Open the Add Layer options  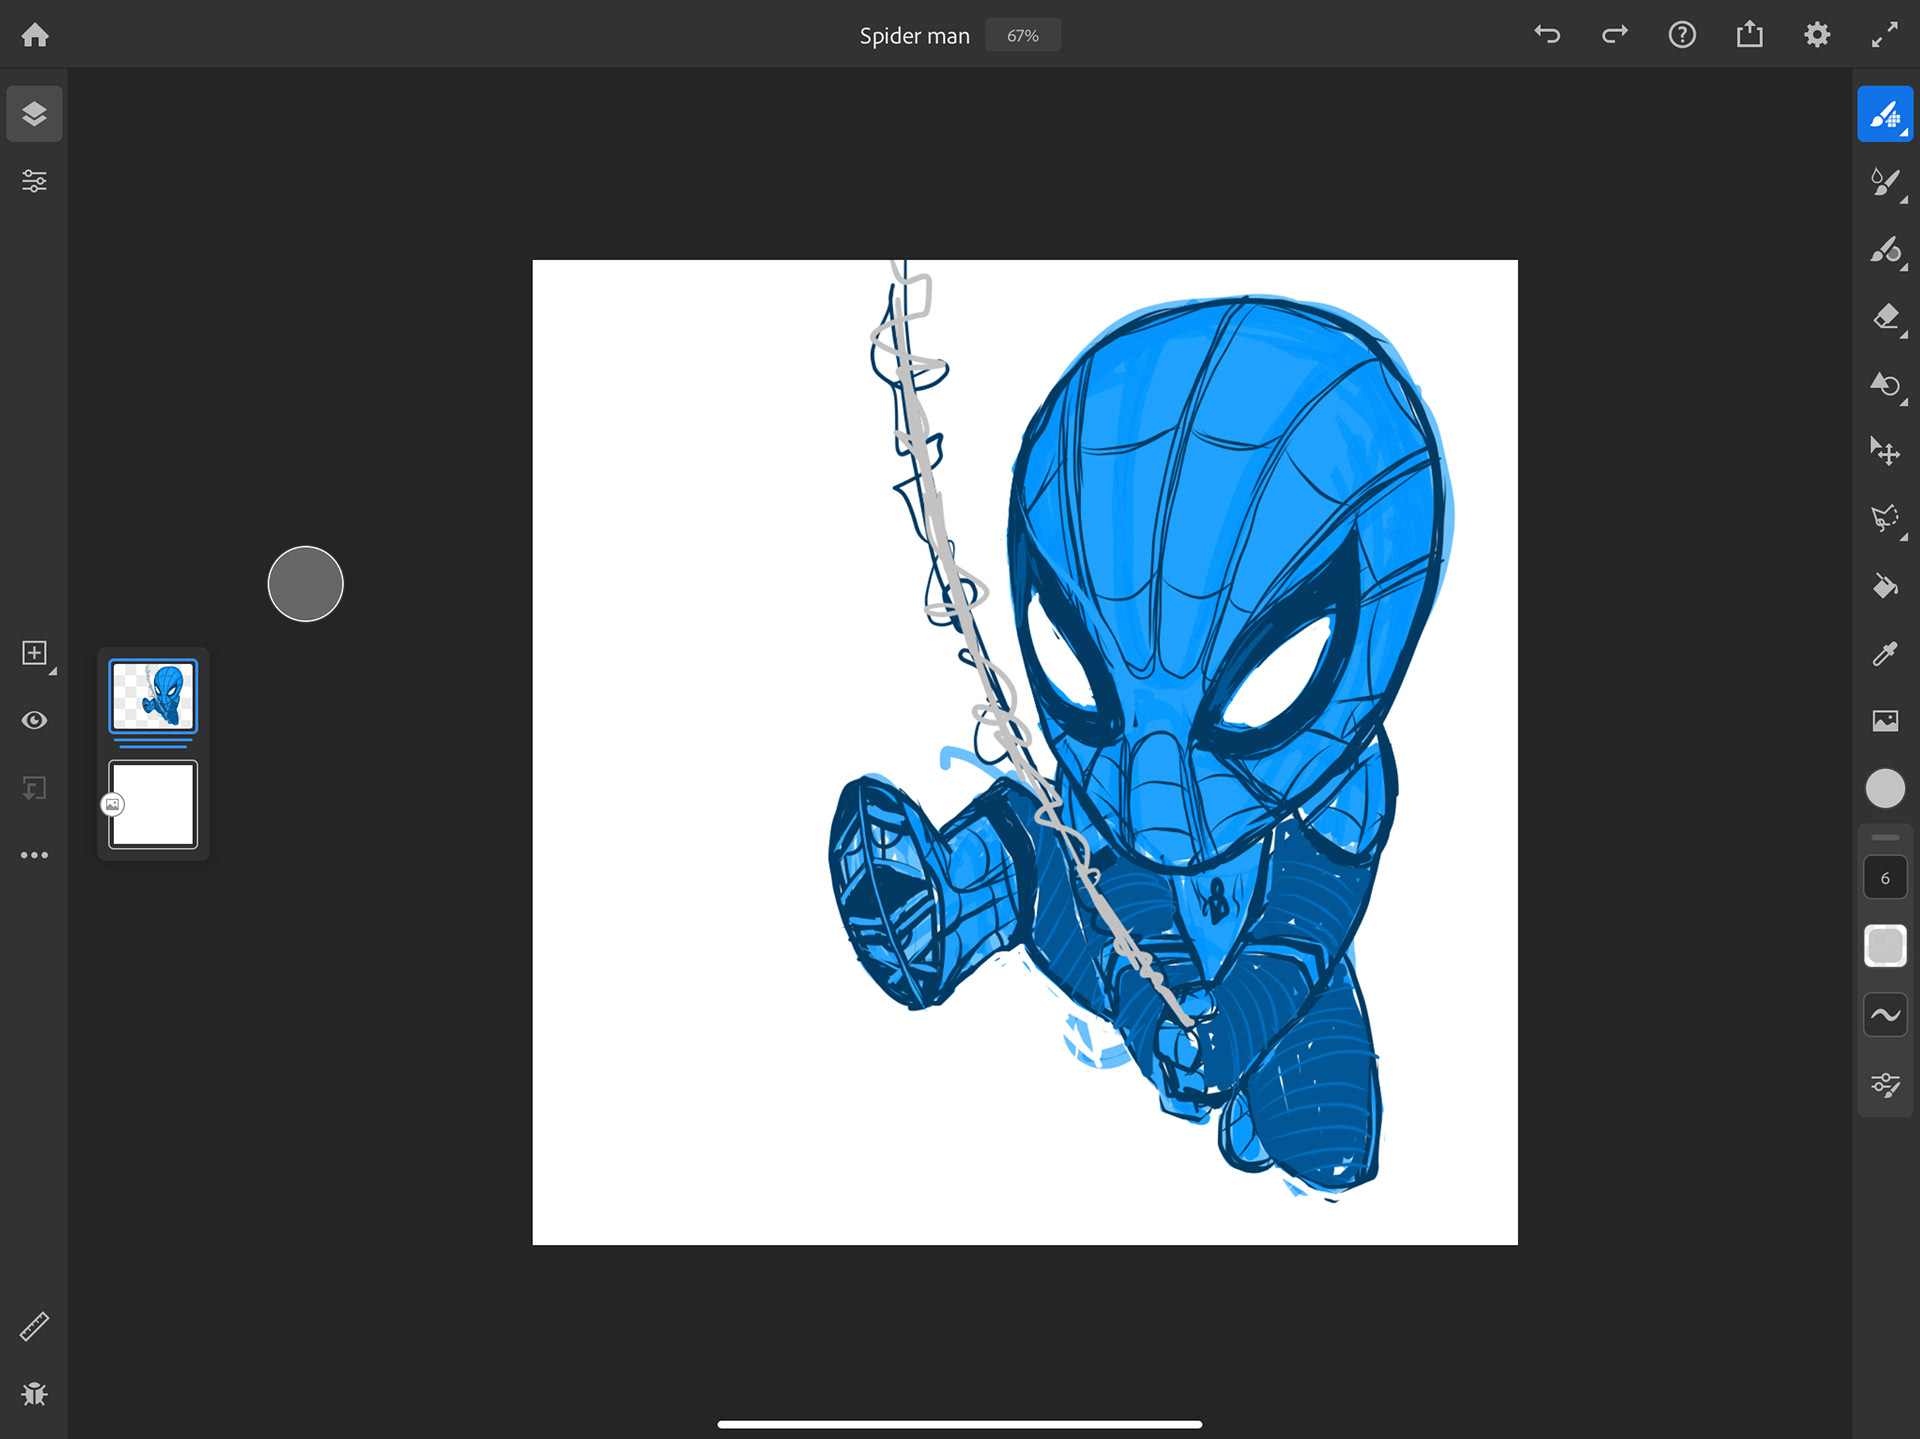click(35, 654)
